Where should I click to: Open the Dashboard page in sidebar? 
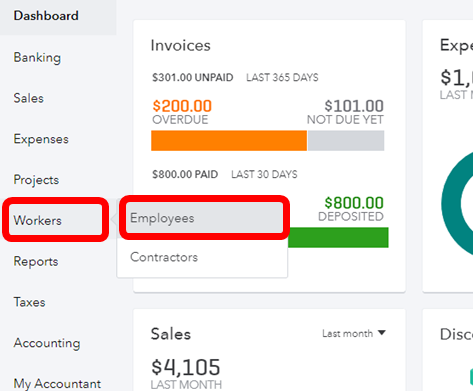click(x=46, y=16)
